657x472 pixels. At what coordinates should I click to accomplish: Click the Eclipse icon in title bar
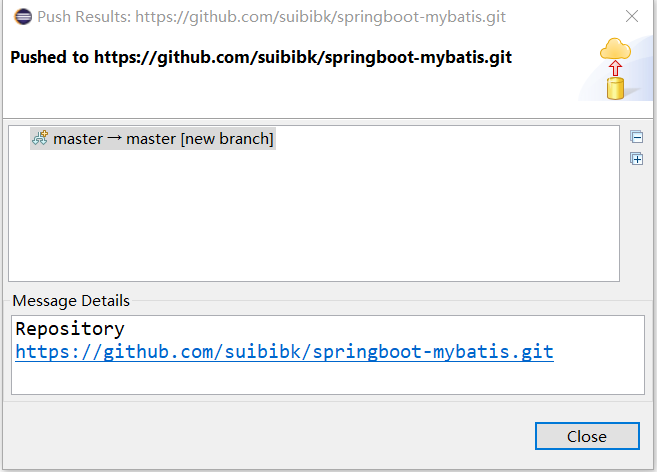[23, 17]
